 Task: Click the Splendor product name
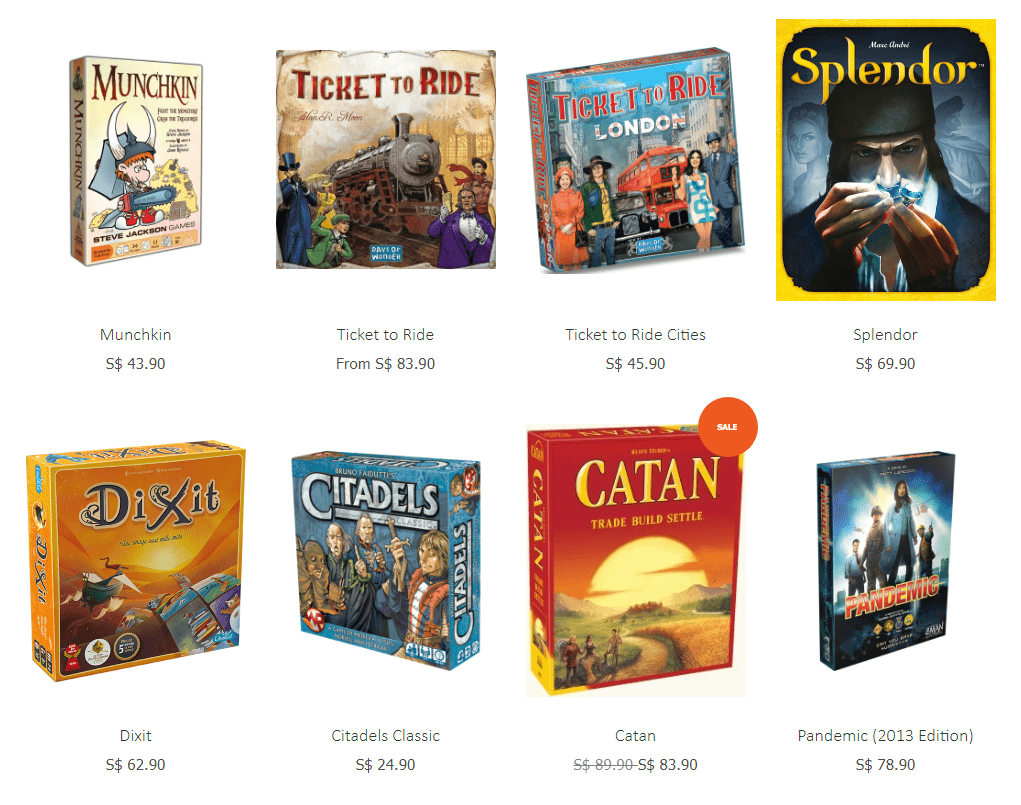[886, 335]
